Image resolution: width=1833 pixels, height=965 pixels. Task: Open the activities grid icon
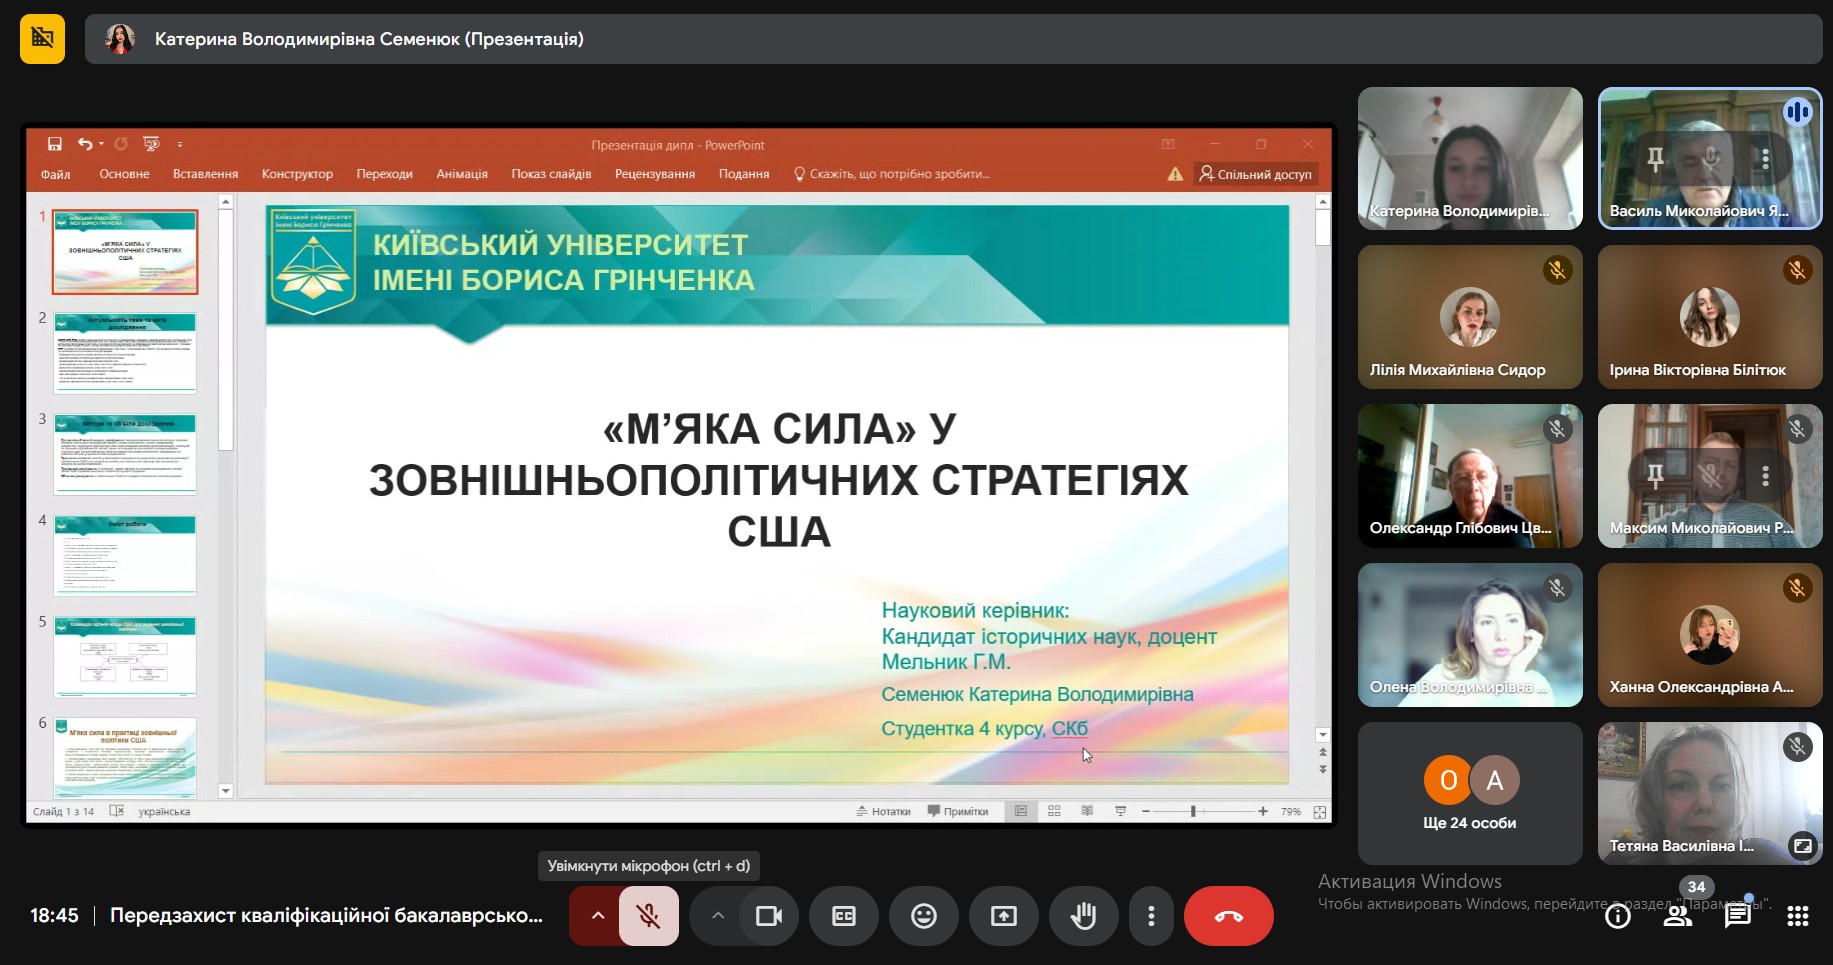point(1798,916)
